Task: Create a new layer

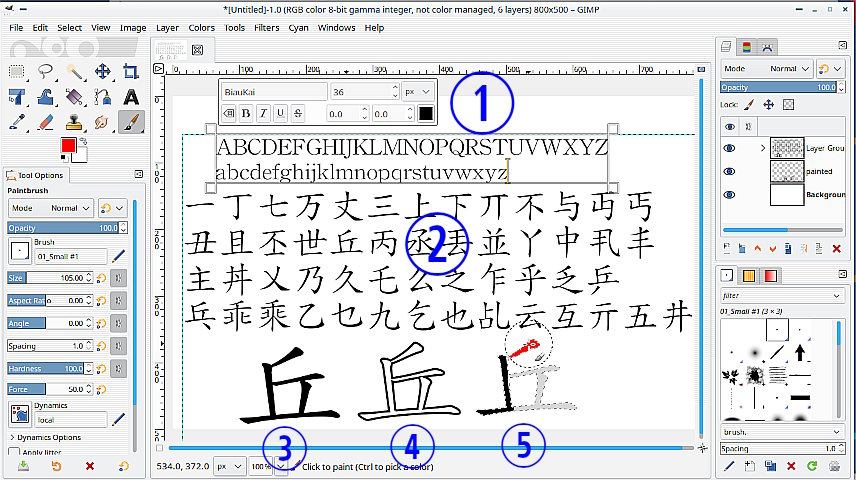Action: click(x=727, y=248)
